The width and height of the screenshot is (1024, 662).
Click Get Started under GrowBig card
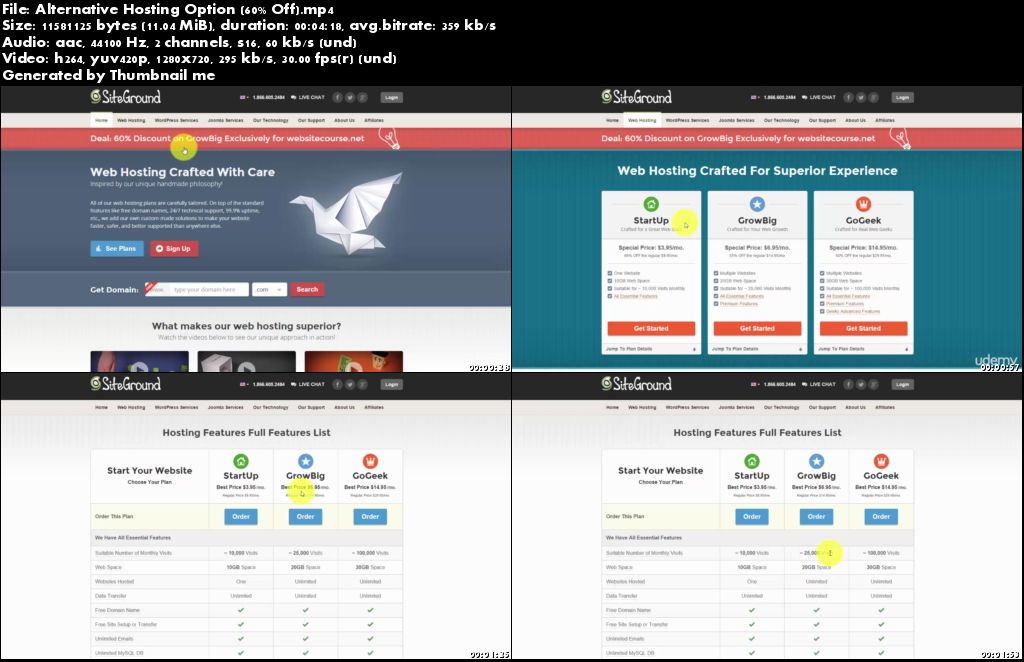pyautogui.click(x=757, y=328)
